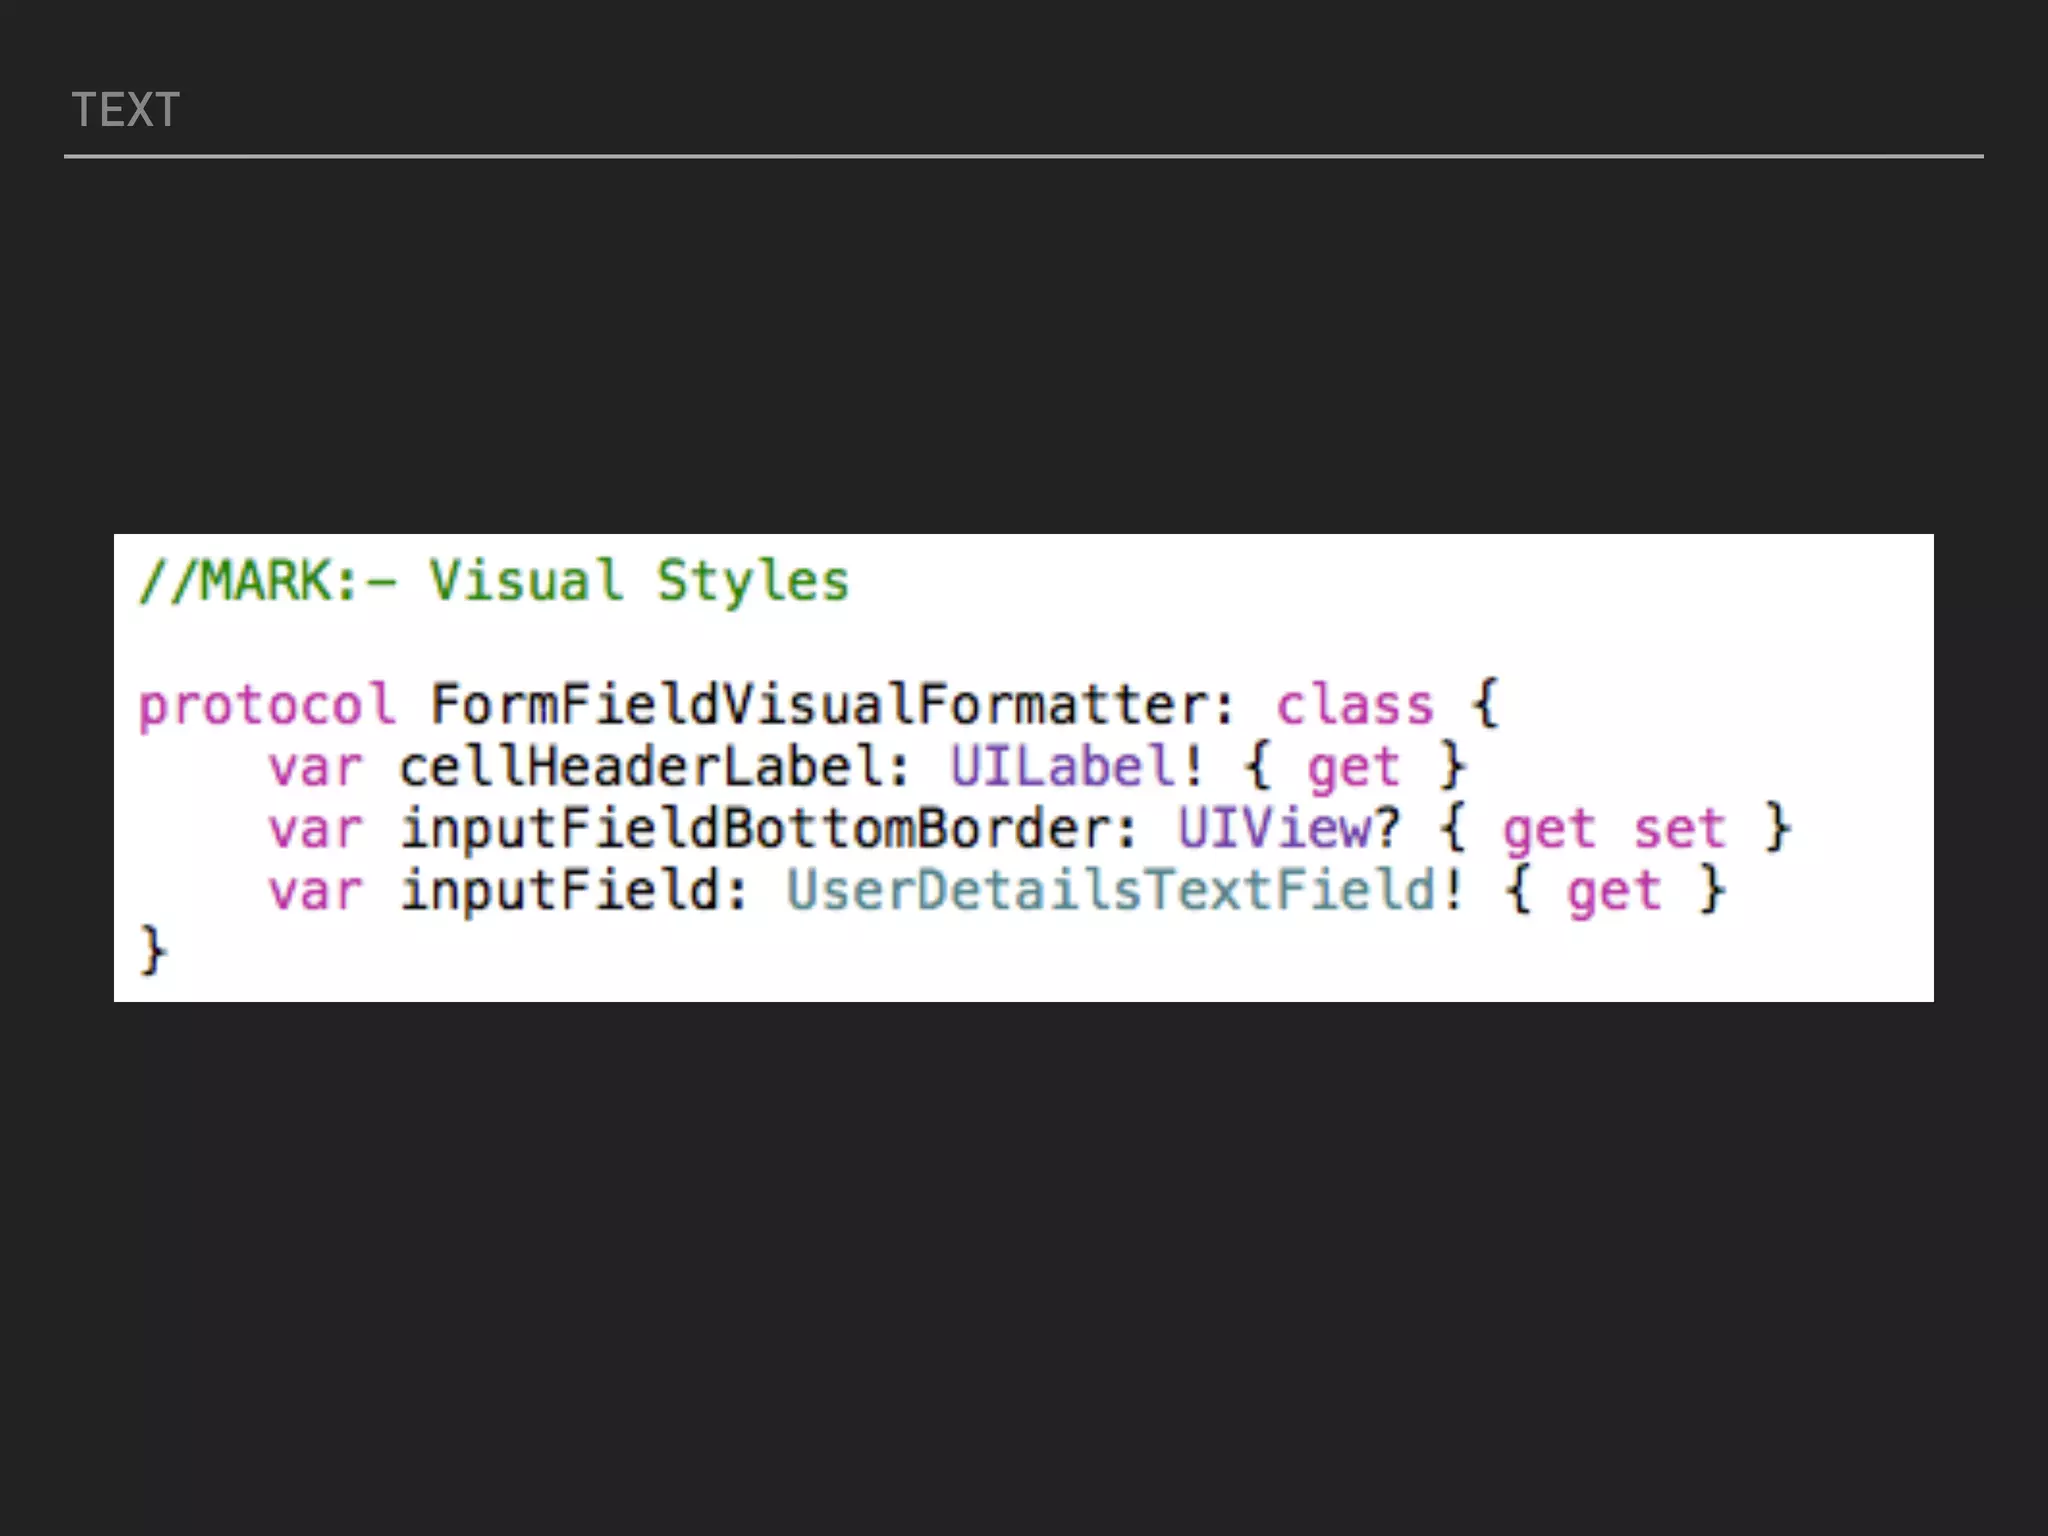Click the inputField property name on last var line
The height and width of the screenshot is (1536, 2048).
pos(560,890)
